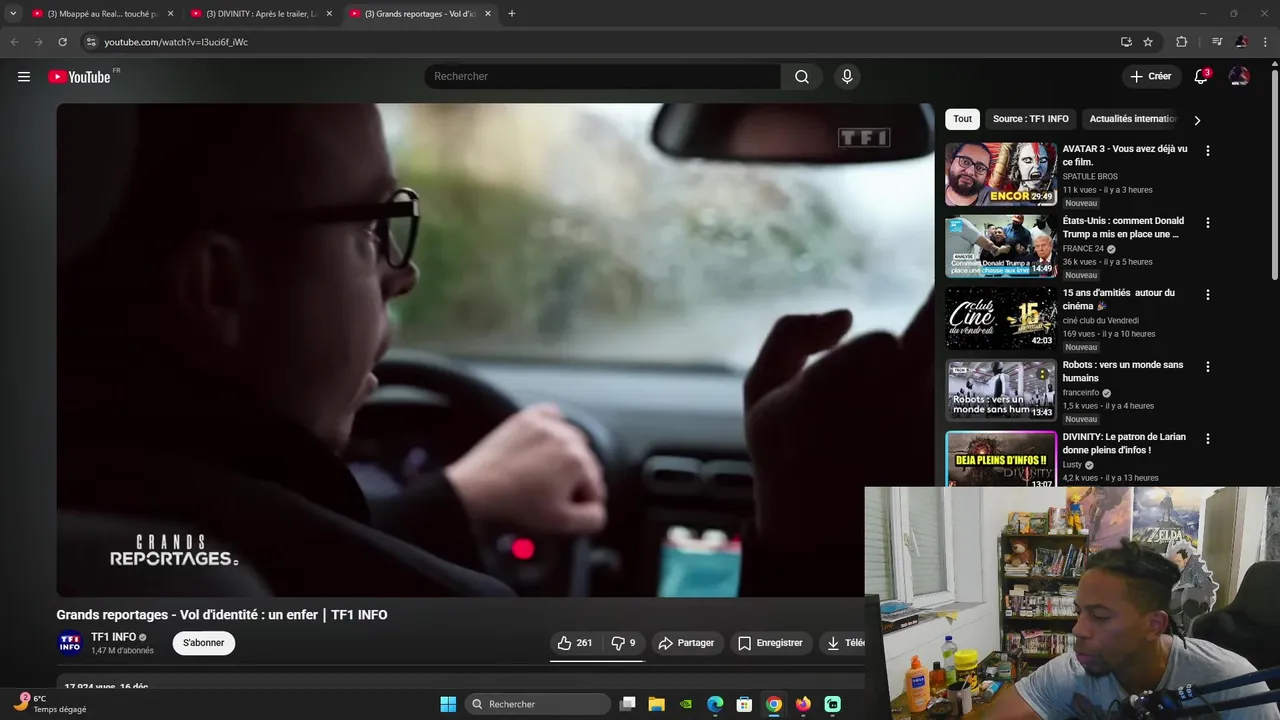Expand the tab search dropdown arrow
This screenshot has width=1280, height=720.
click(13, 14)
